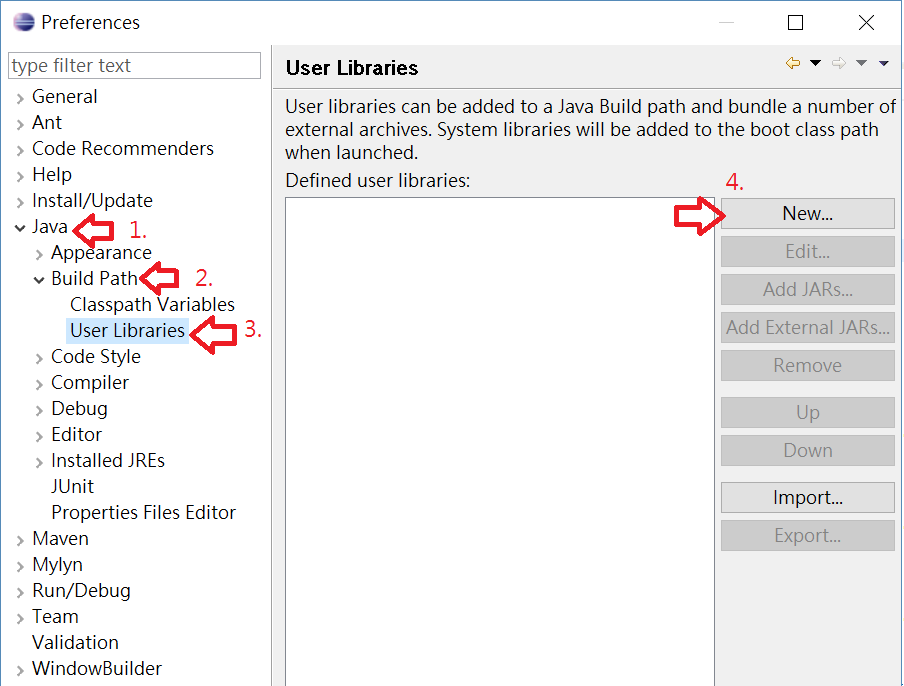Expand the Install/Update node
Screen dimensions: 904x686
(20, 202)
